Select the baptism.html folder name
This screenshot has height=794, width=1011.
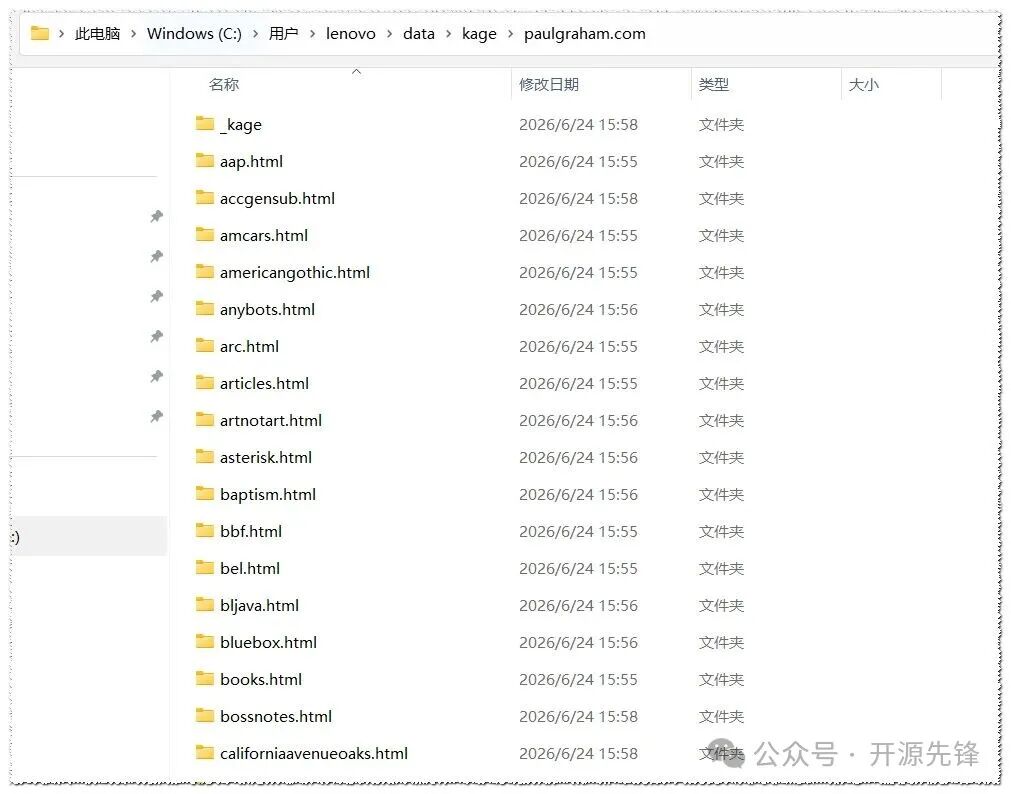[268, 495]
